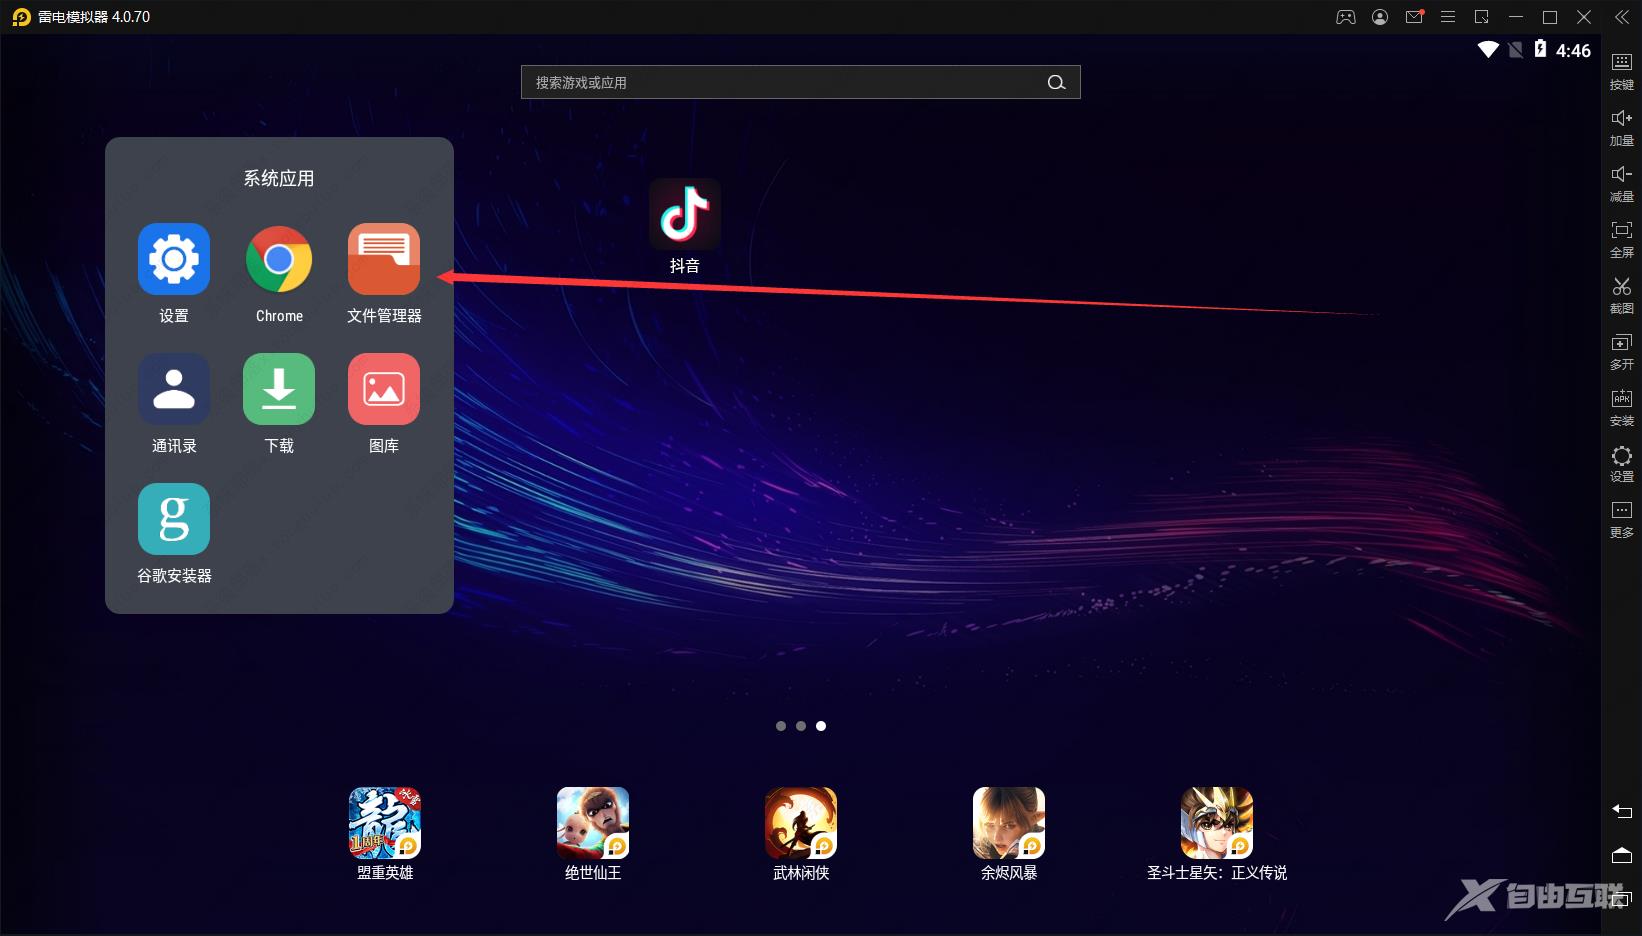Launch the 抖音 TikTok app
Screen dimensions: 1642x936
tap(685, 214)
